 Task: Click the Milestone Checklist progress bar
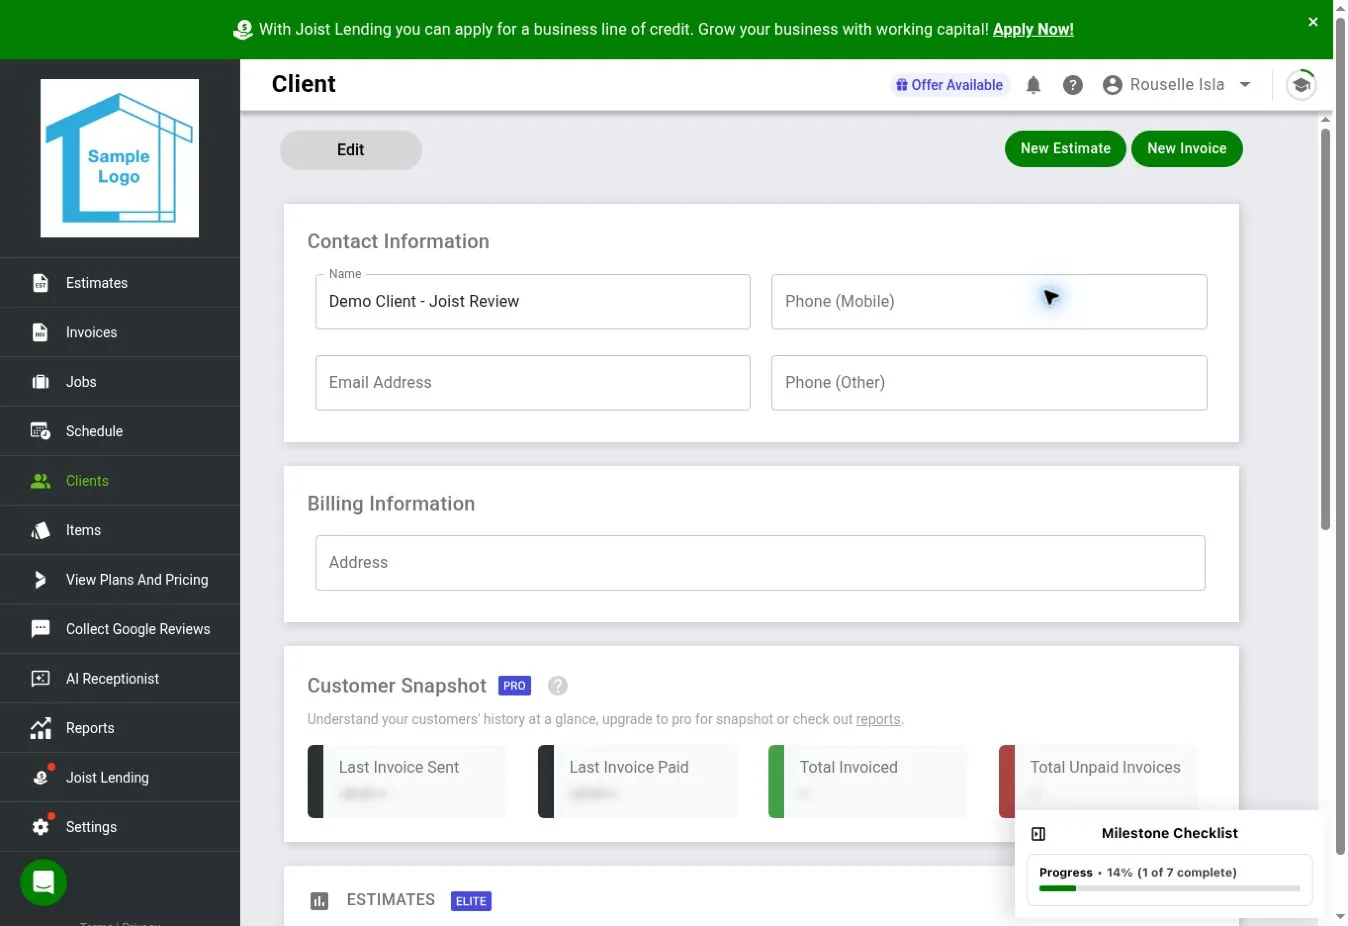(x=1170, y=888)
